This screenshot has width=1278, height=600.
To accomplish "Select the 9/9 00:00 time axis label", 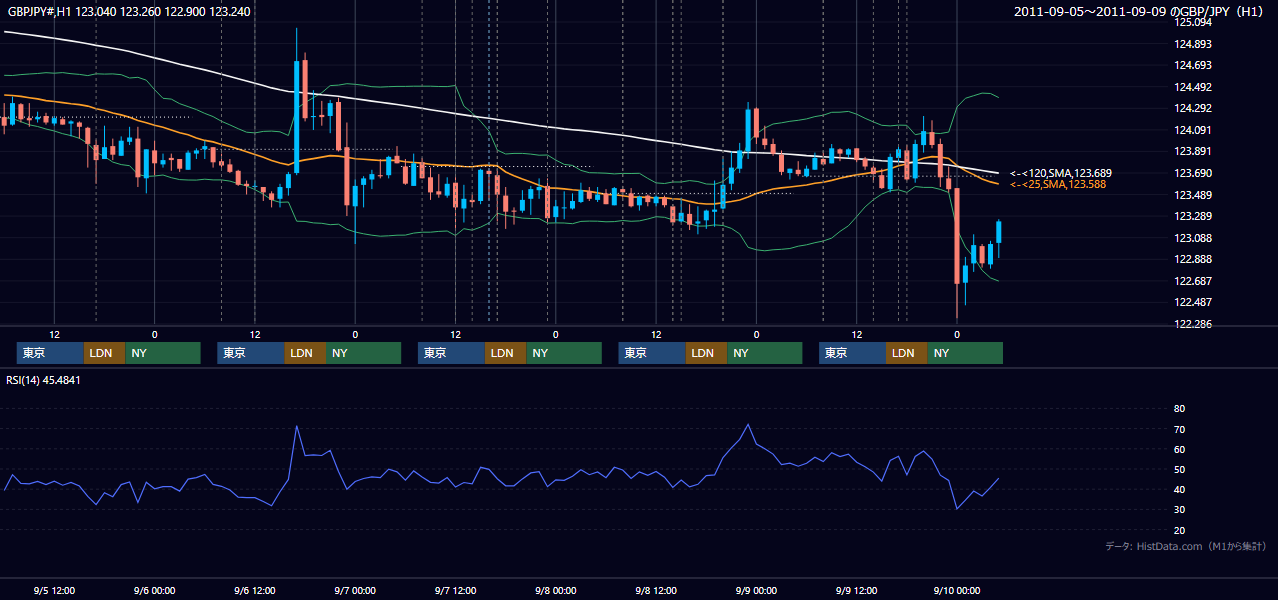I will [x=756, y=591].
